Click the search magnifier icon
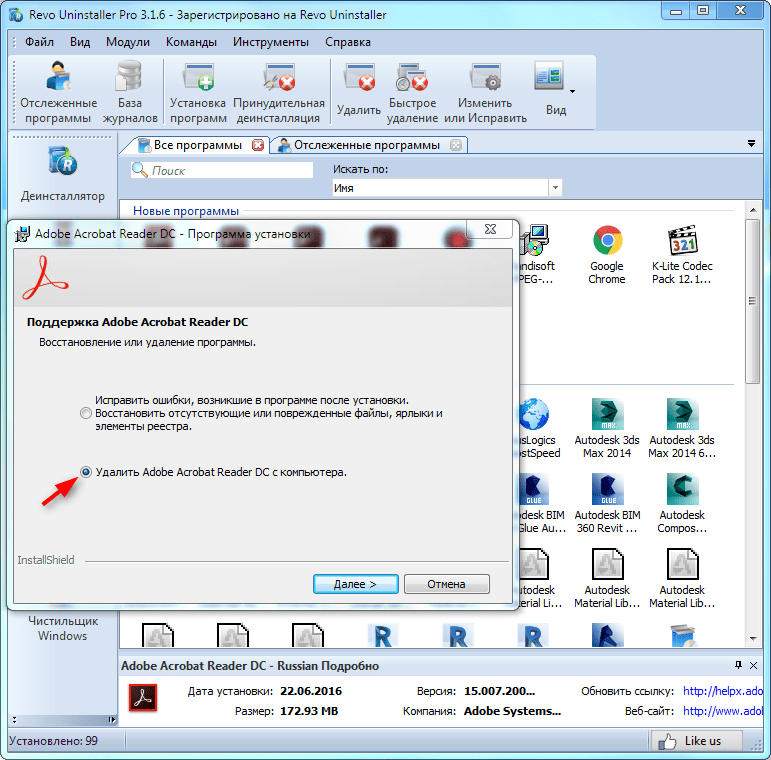 coord(140,170)
